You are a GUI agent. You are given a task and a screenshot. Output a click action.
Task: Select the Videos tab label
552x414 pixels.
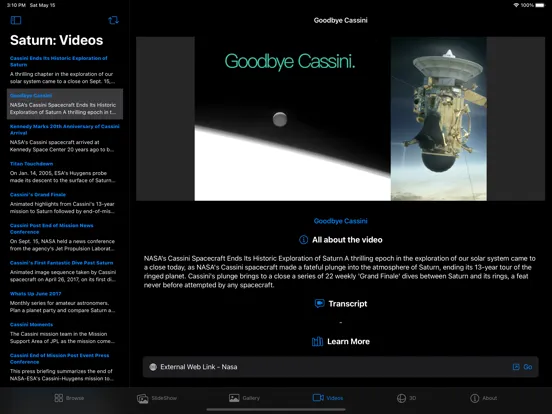click(x=334, y=398)
